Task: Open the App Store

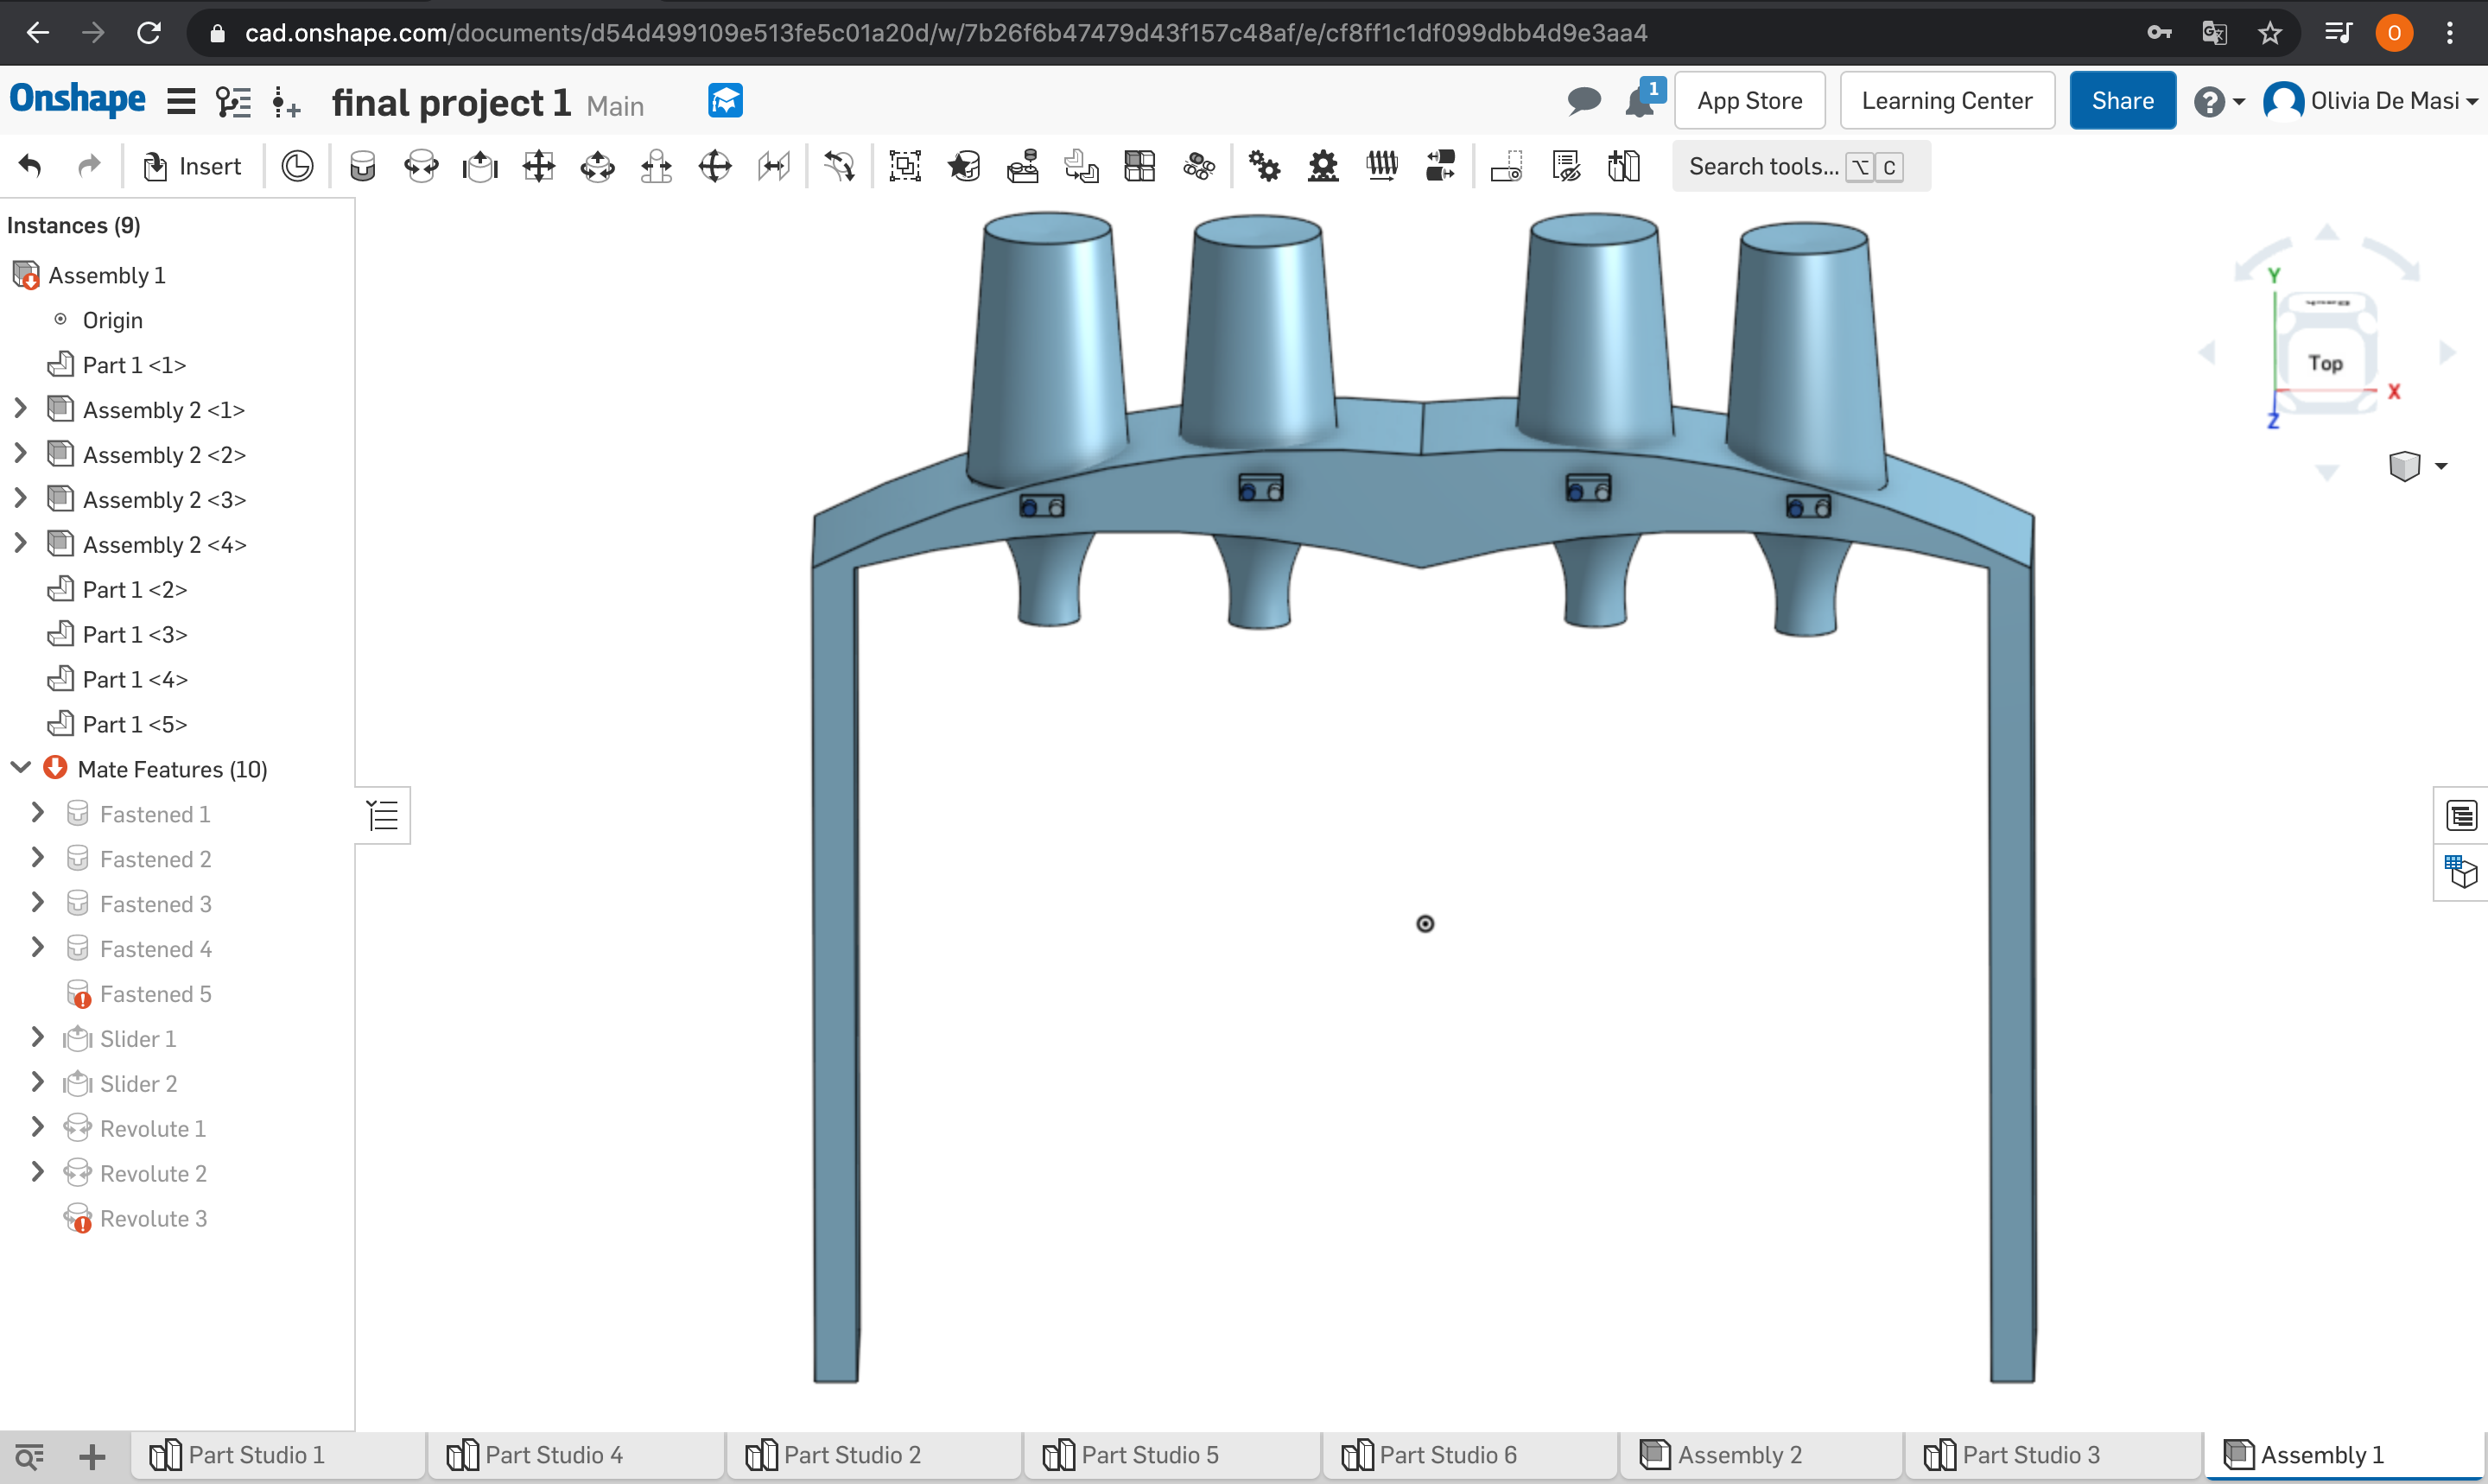Action: coord(1749,101)
